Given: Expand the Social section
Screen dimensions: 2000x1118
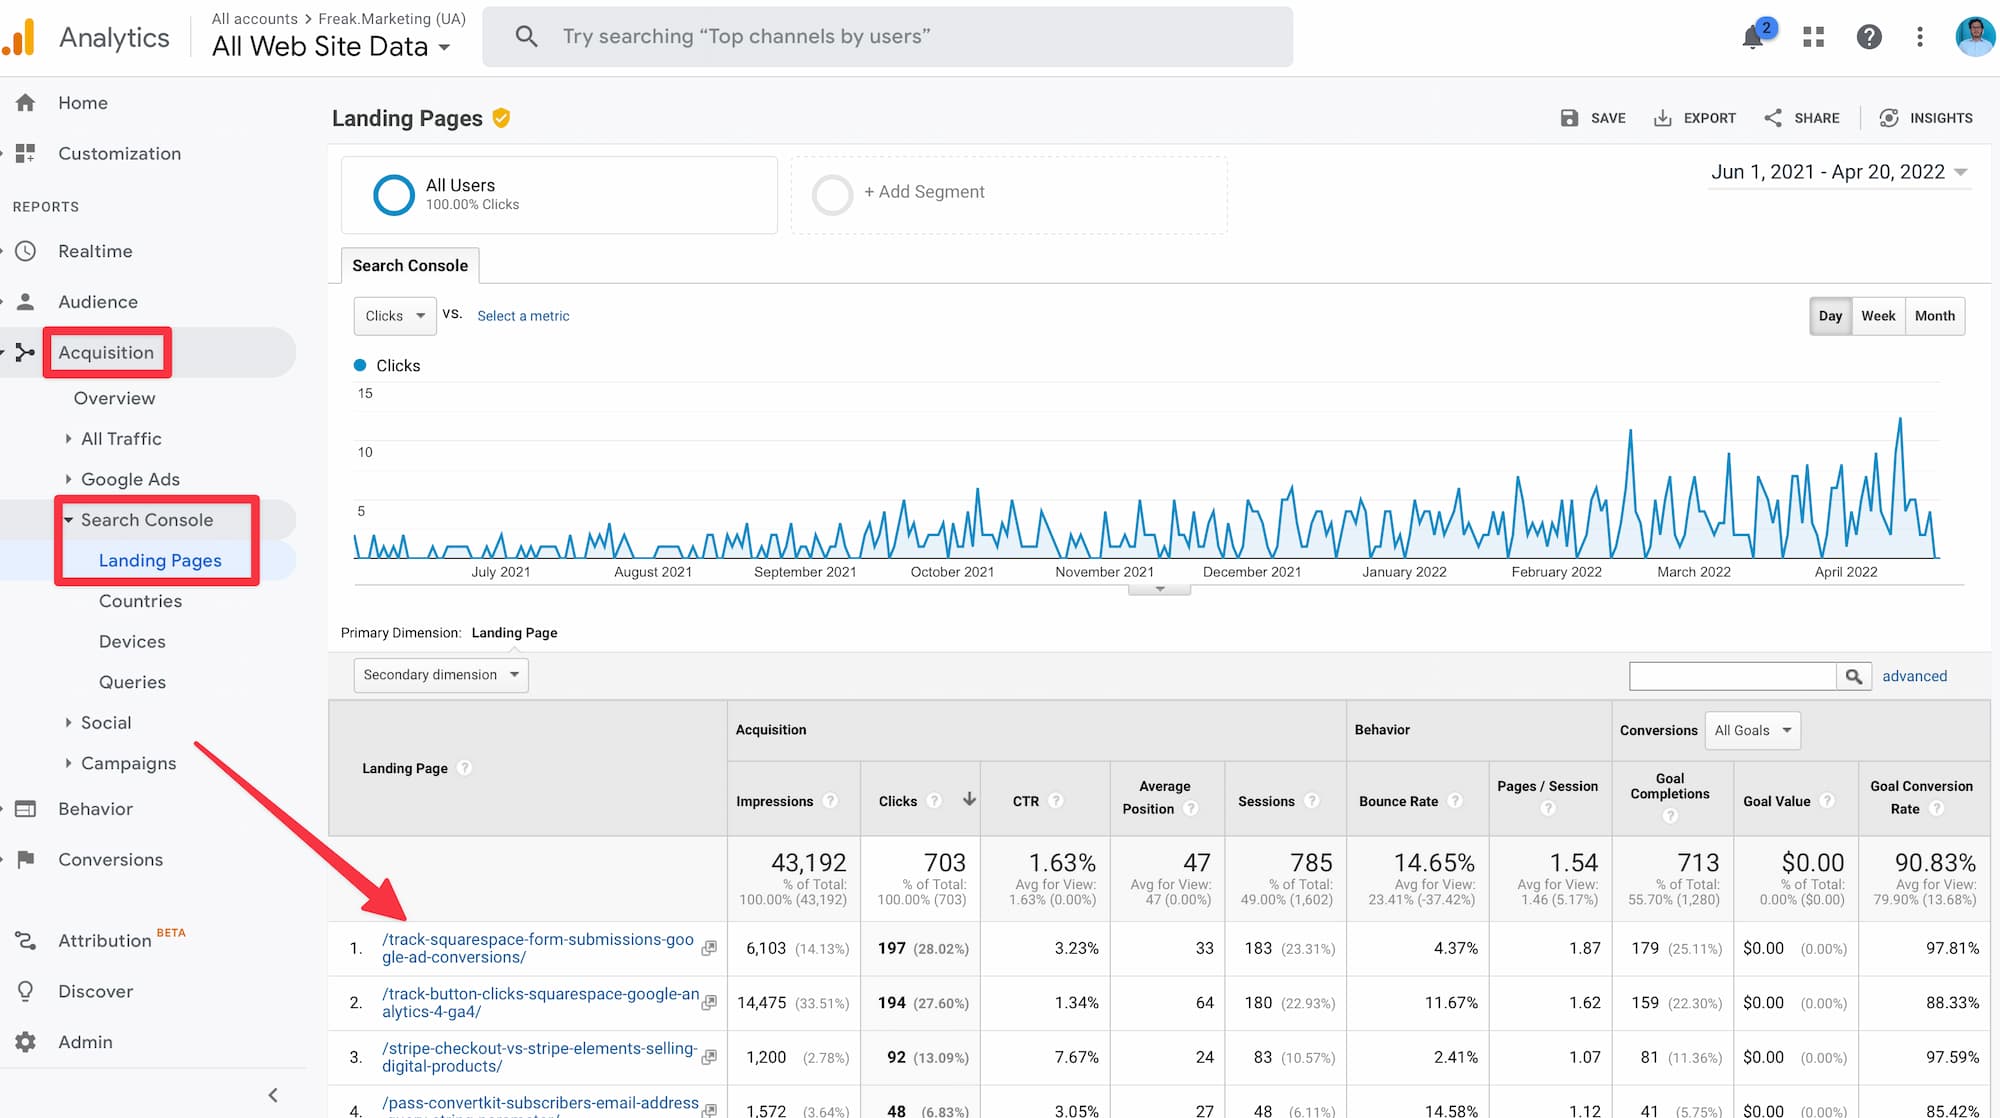Looking at the screenshot, I should tap(106, 723).
